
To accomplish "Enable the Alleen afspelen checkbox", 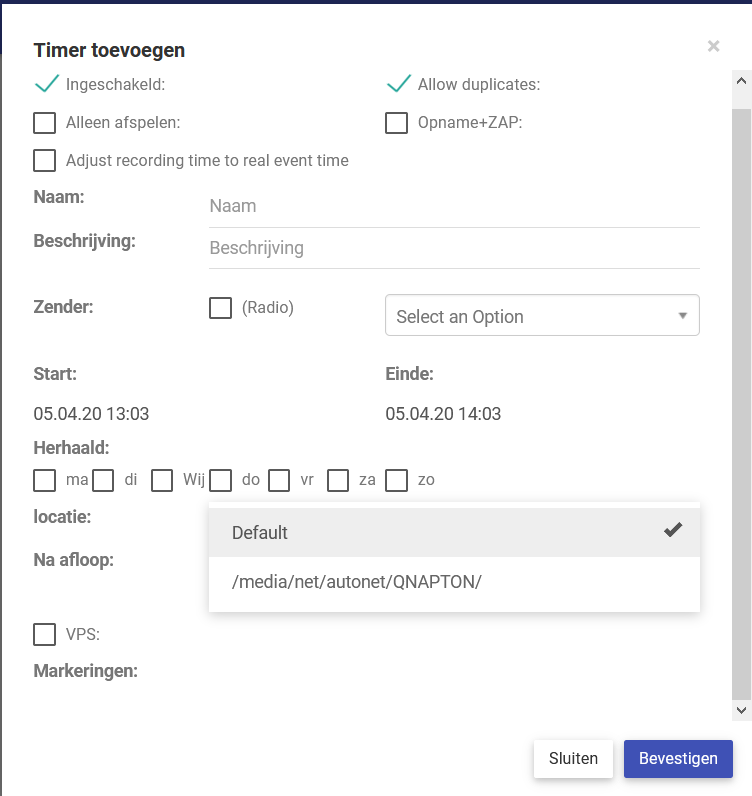I will coord(45,123).
